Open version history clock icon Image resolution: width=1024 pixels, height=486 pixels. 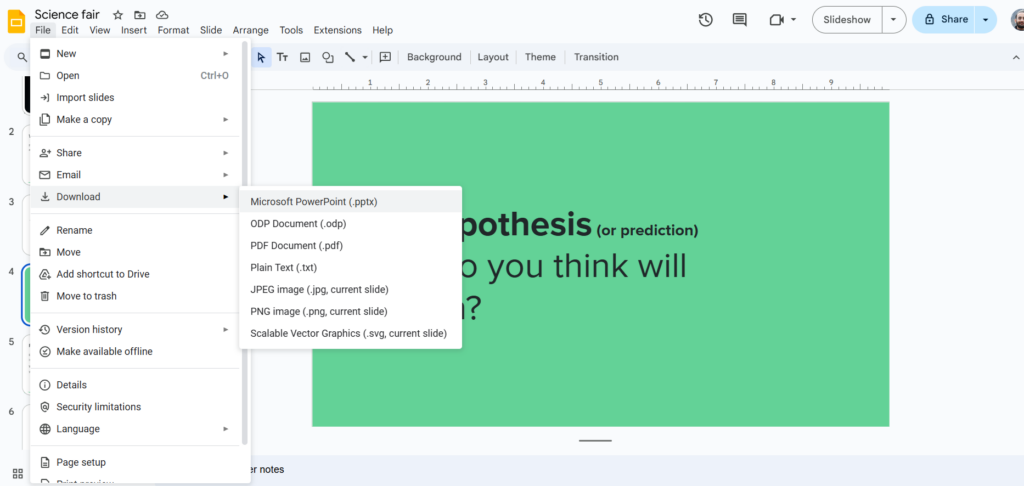pos(705,19)
